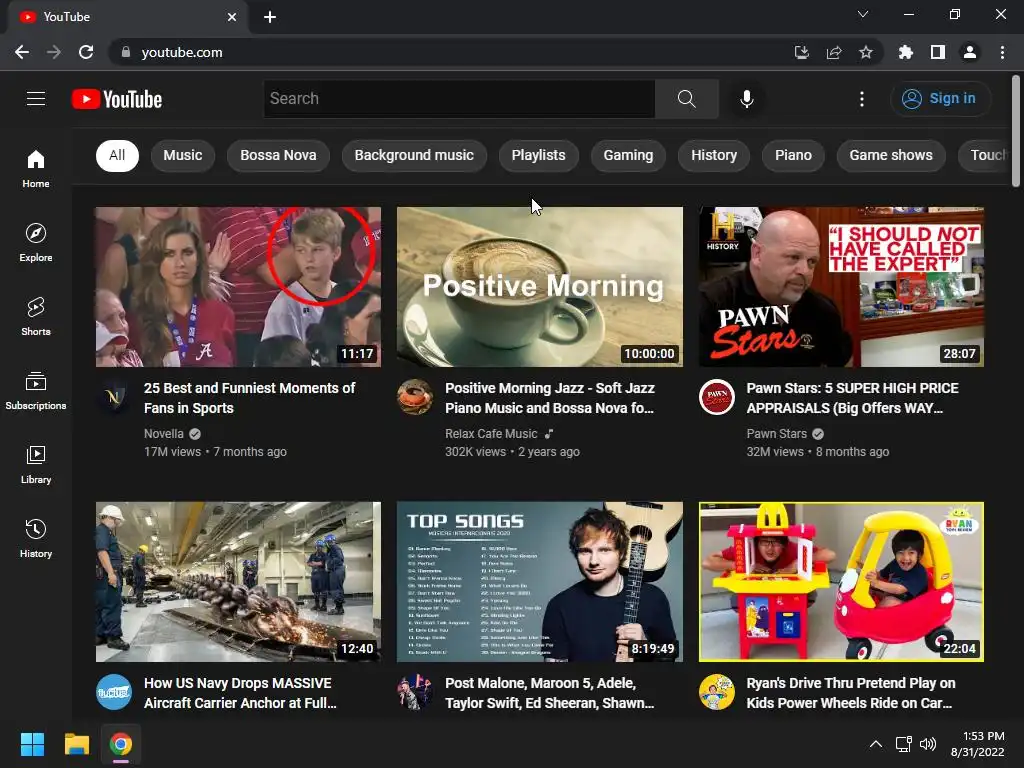This screenshot has height=768, width=1024.
Task: Click Ryan's channel avatar
Action: 716,692
